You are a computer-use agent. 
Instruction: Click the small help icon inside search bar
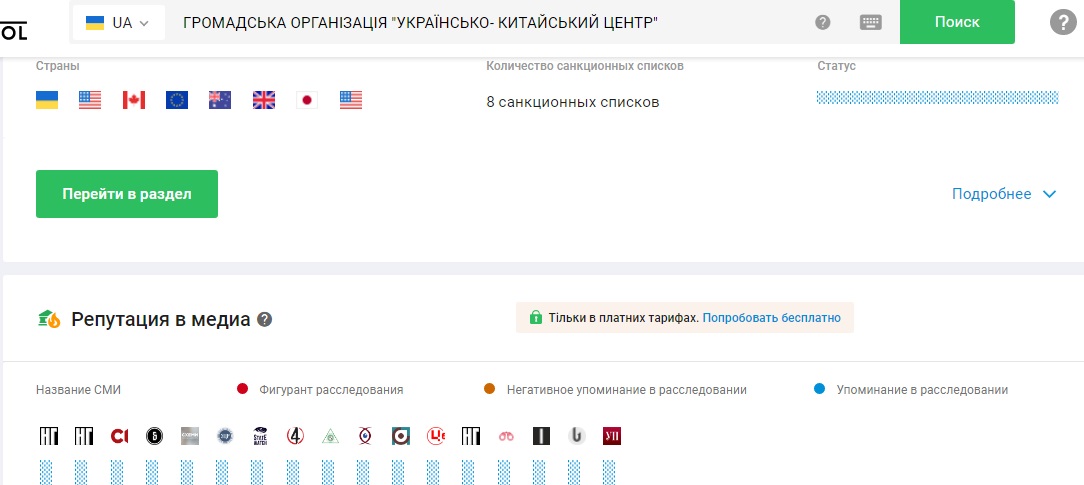pos(823,22)
